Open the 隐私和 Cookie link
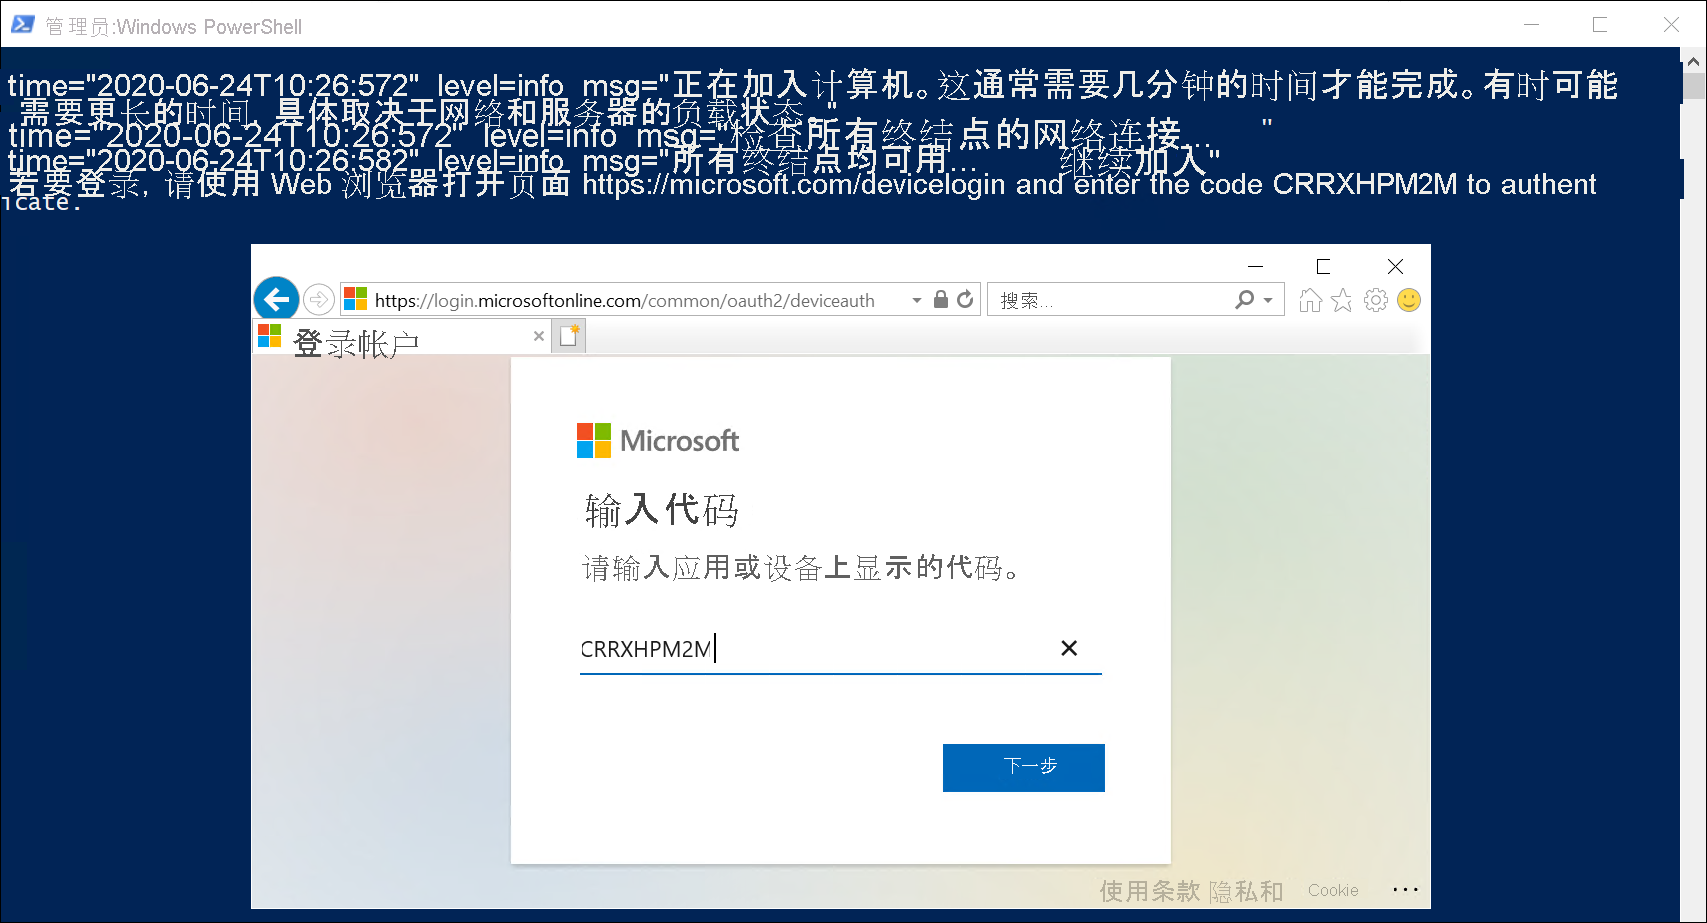Image resolution: width=1707 pixels, height=923 pixels. click(x=1284, y=890)
